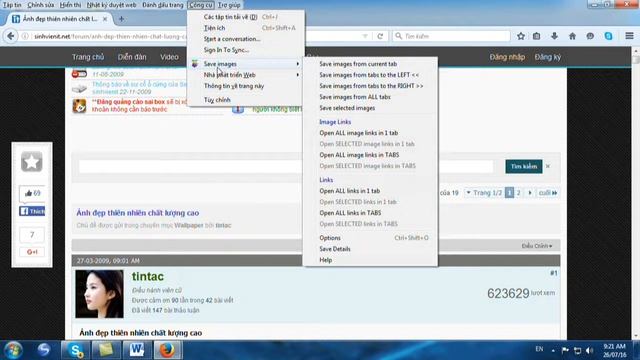Click the Tìm kiếm search button

pos(524,166)
